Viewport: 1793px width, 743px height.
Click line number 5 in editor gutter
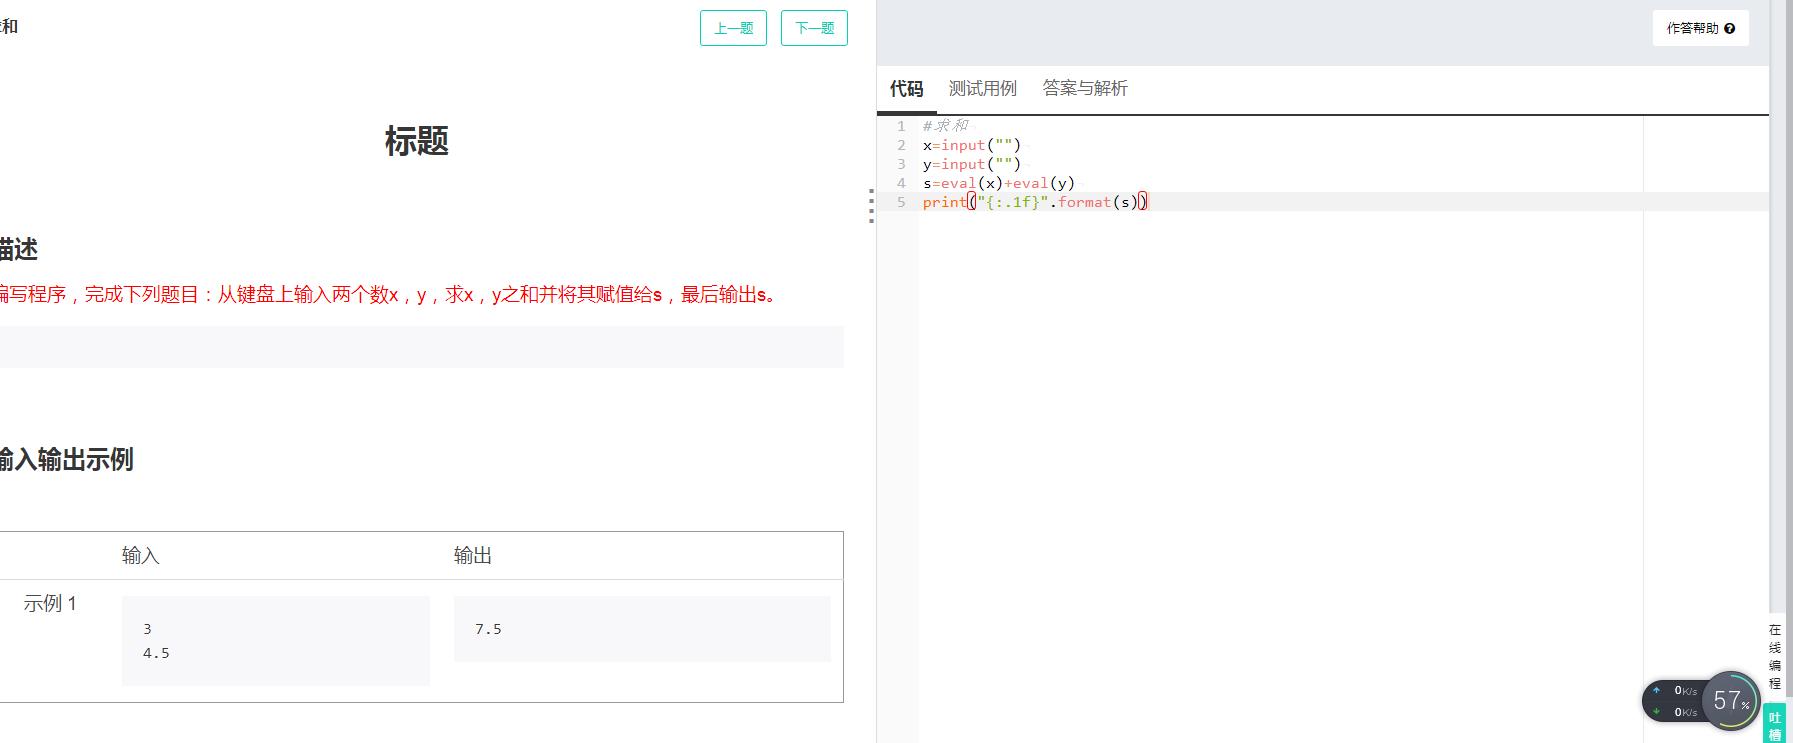tap(901, 202)
